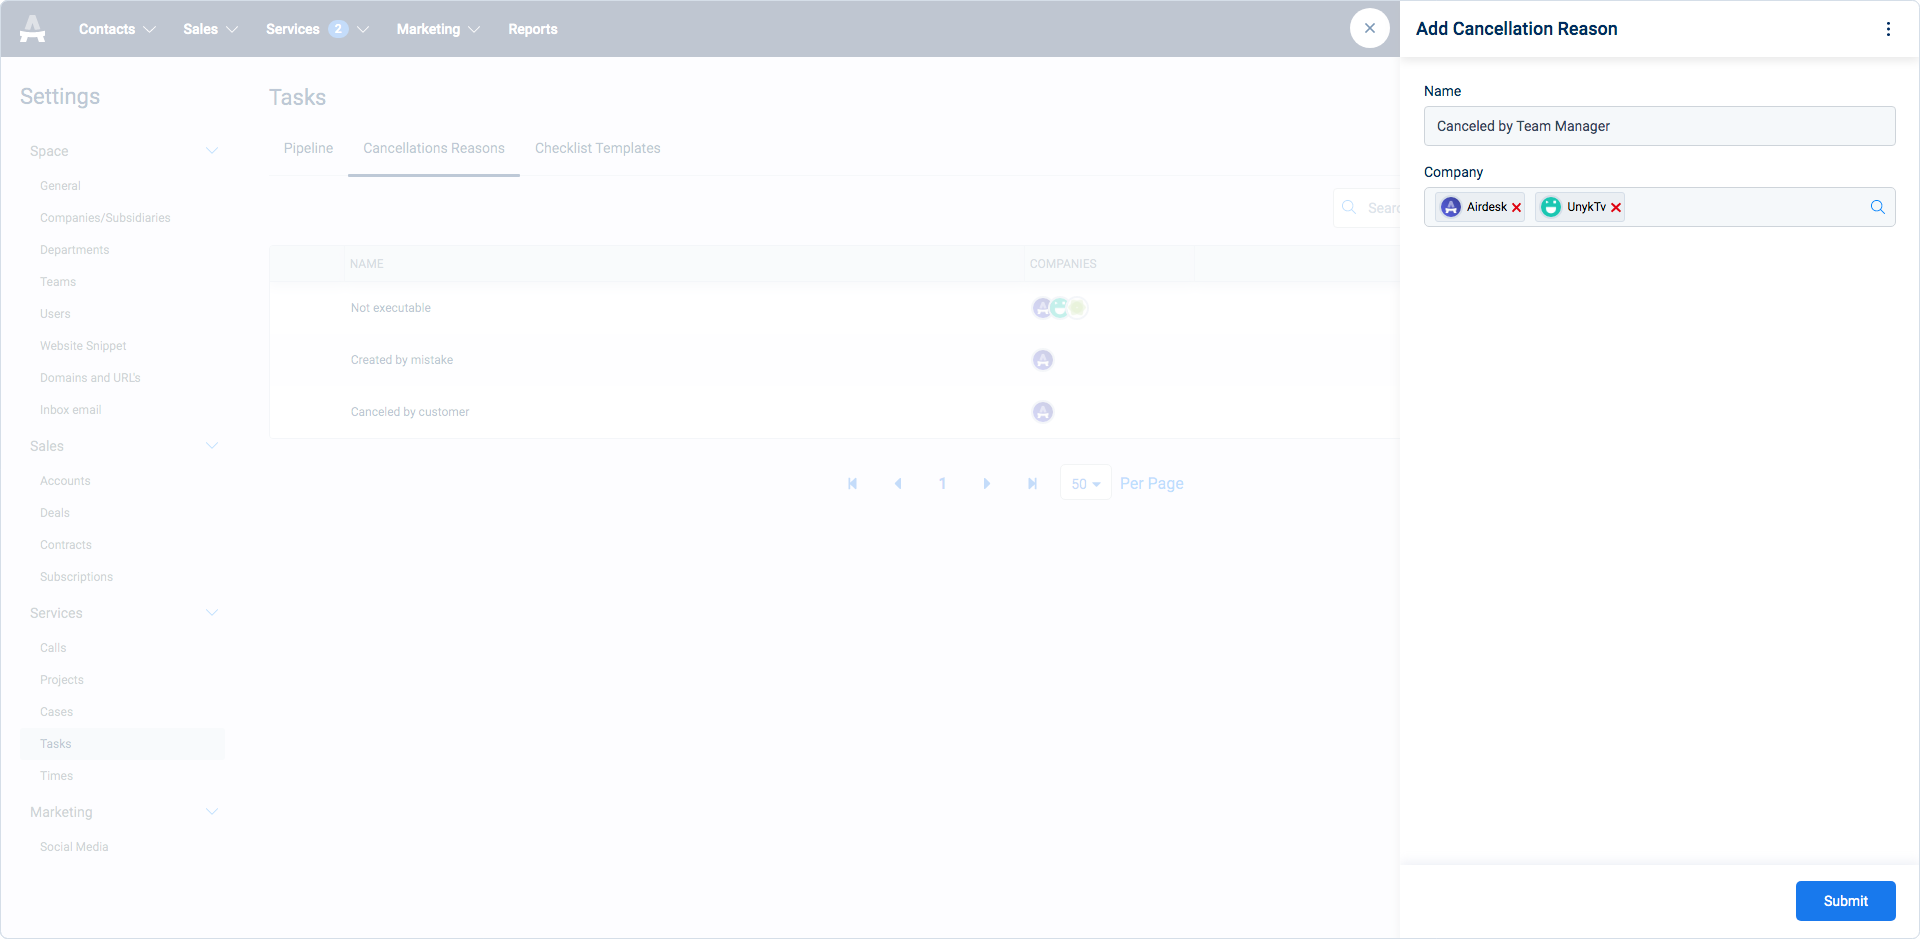1920x939 pixels.
Task: Open General settings in sidebar
Action: (x=60, y=186)
